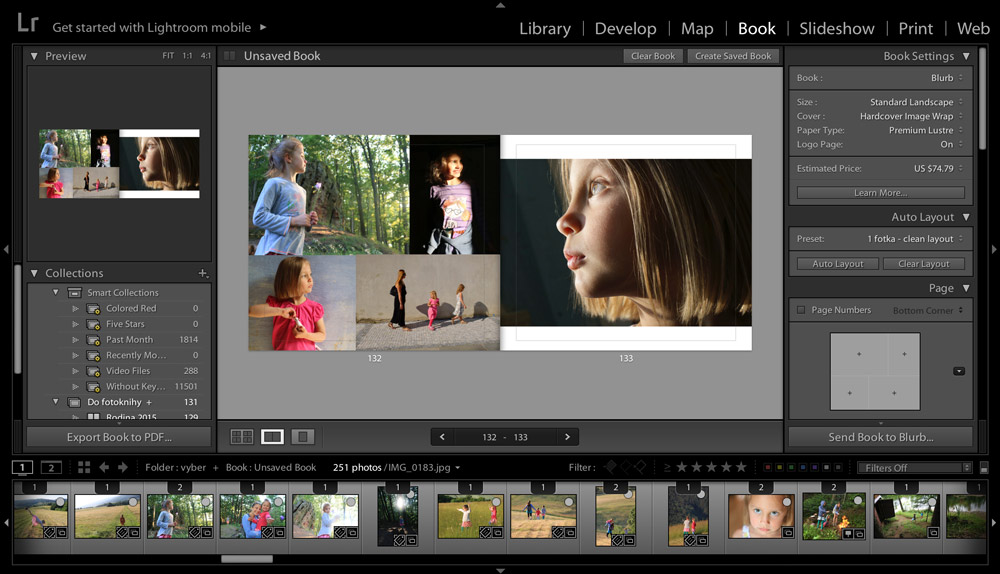This screenshot has height=574, width=1000.
Task: Select the Spread View icon
Action: pos(272,437)
